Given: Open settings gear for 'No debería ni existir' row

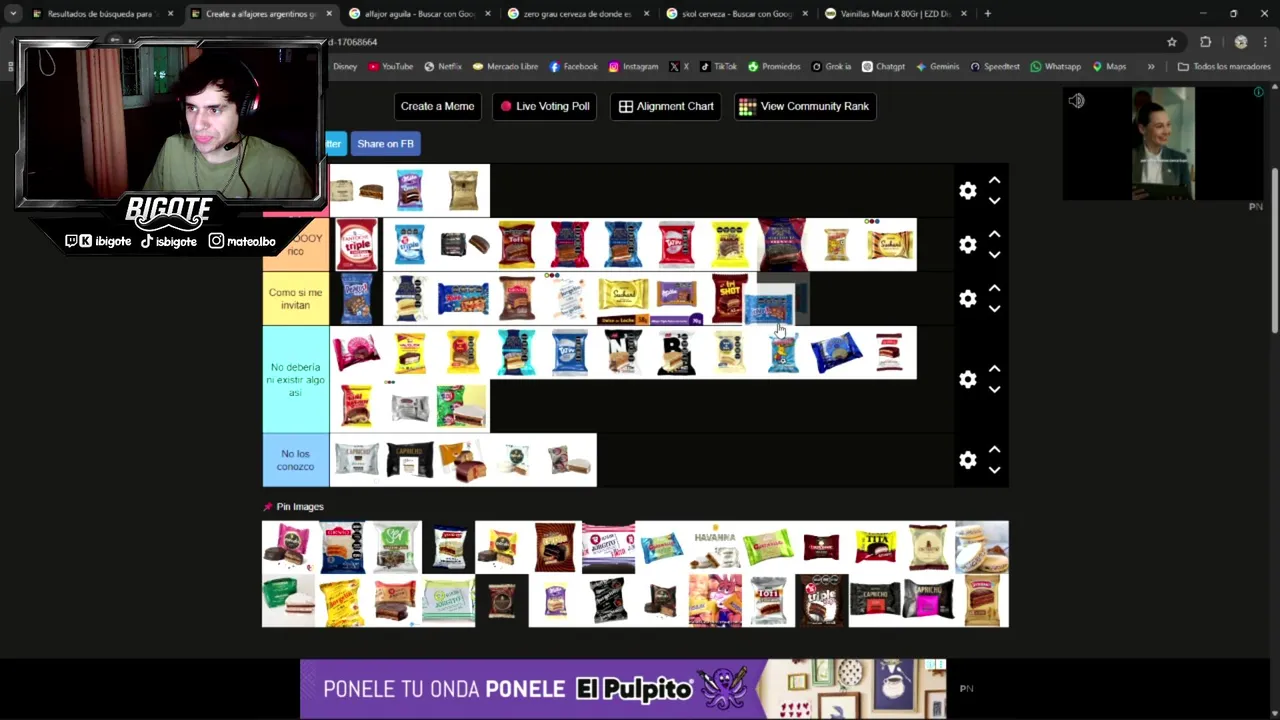Looking at the screenshot, I should point(967,379).
